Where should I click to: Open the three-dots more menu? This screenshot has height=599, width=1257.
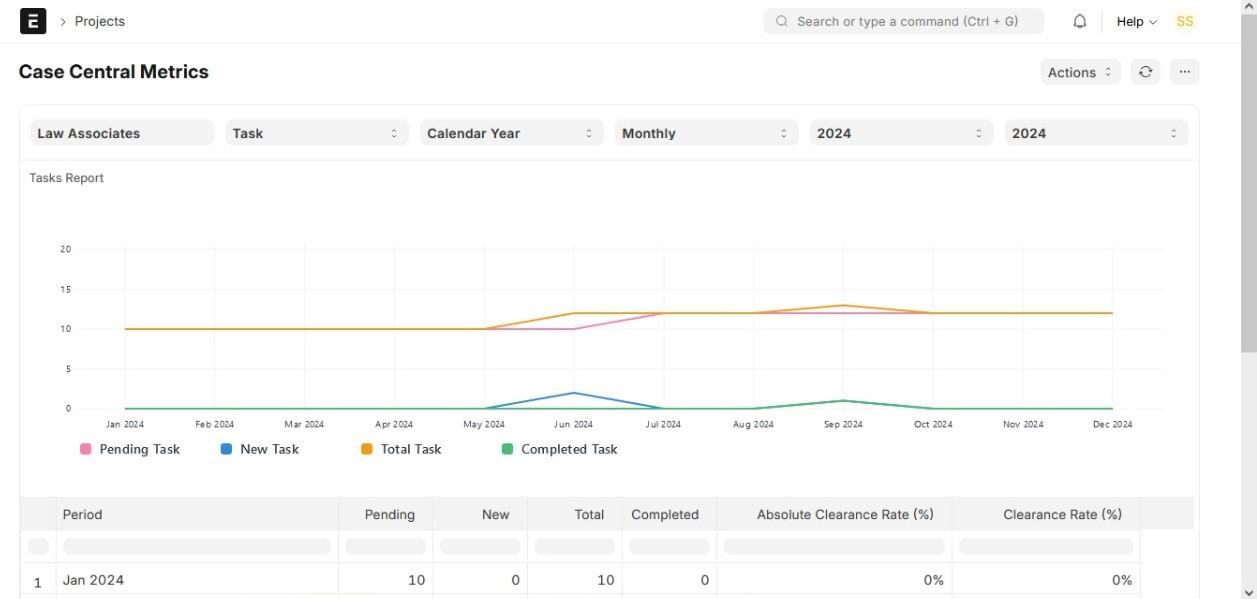point(1184,72)
